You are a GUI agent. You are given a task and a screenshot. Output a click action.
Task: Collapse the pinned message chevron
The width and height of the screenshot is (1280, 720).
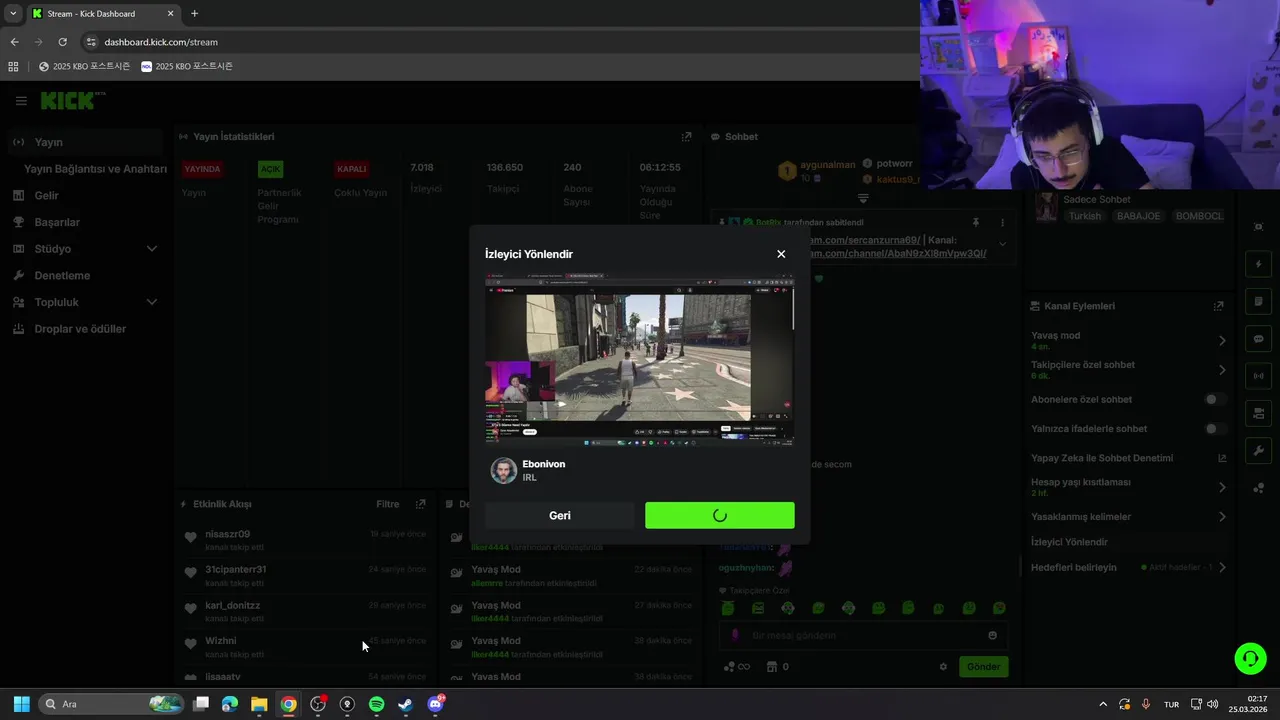pos(1002,243)
